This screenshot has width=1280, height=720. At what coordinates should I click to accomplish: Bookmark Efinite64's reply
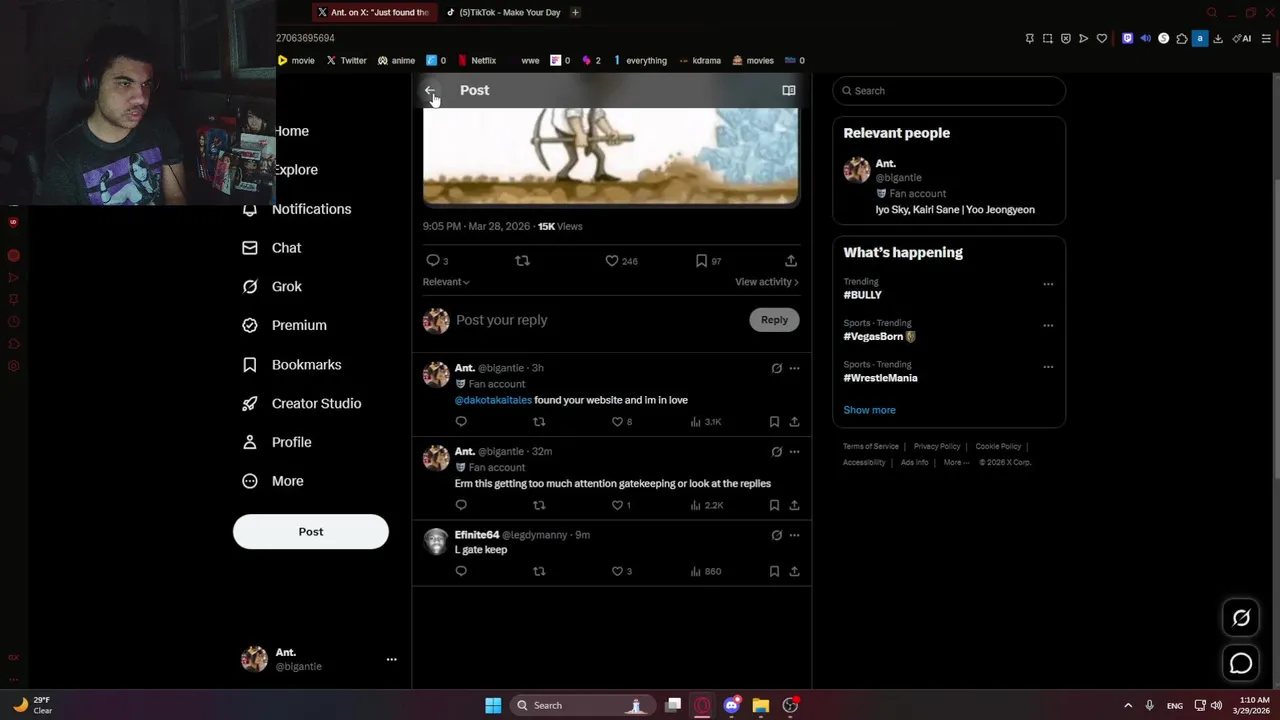(774, 571)
